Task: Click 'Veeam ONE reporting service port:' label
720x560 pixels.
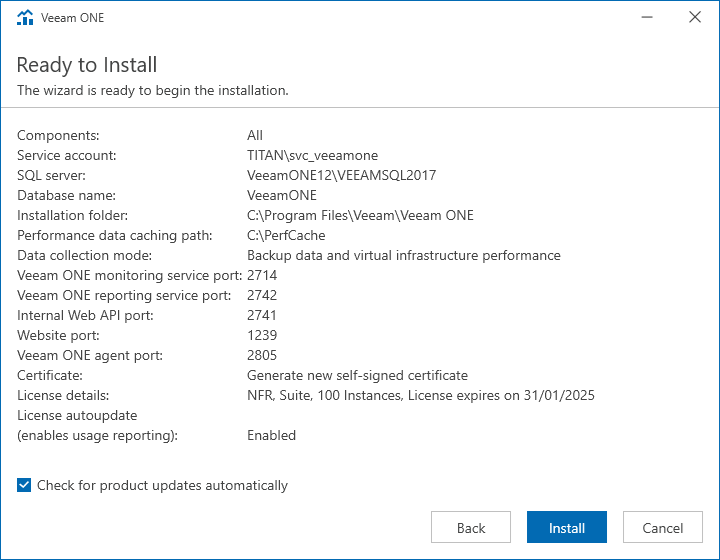Action: (x=124, y=295)
